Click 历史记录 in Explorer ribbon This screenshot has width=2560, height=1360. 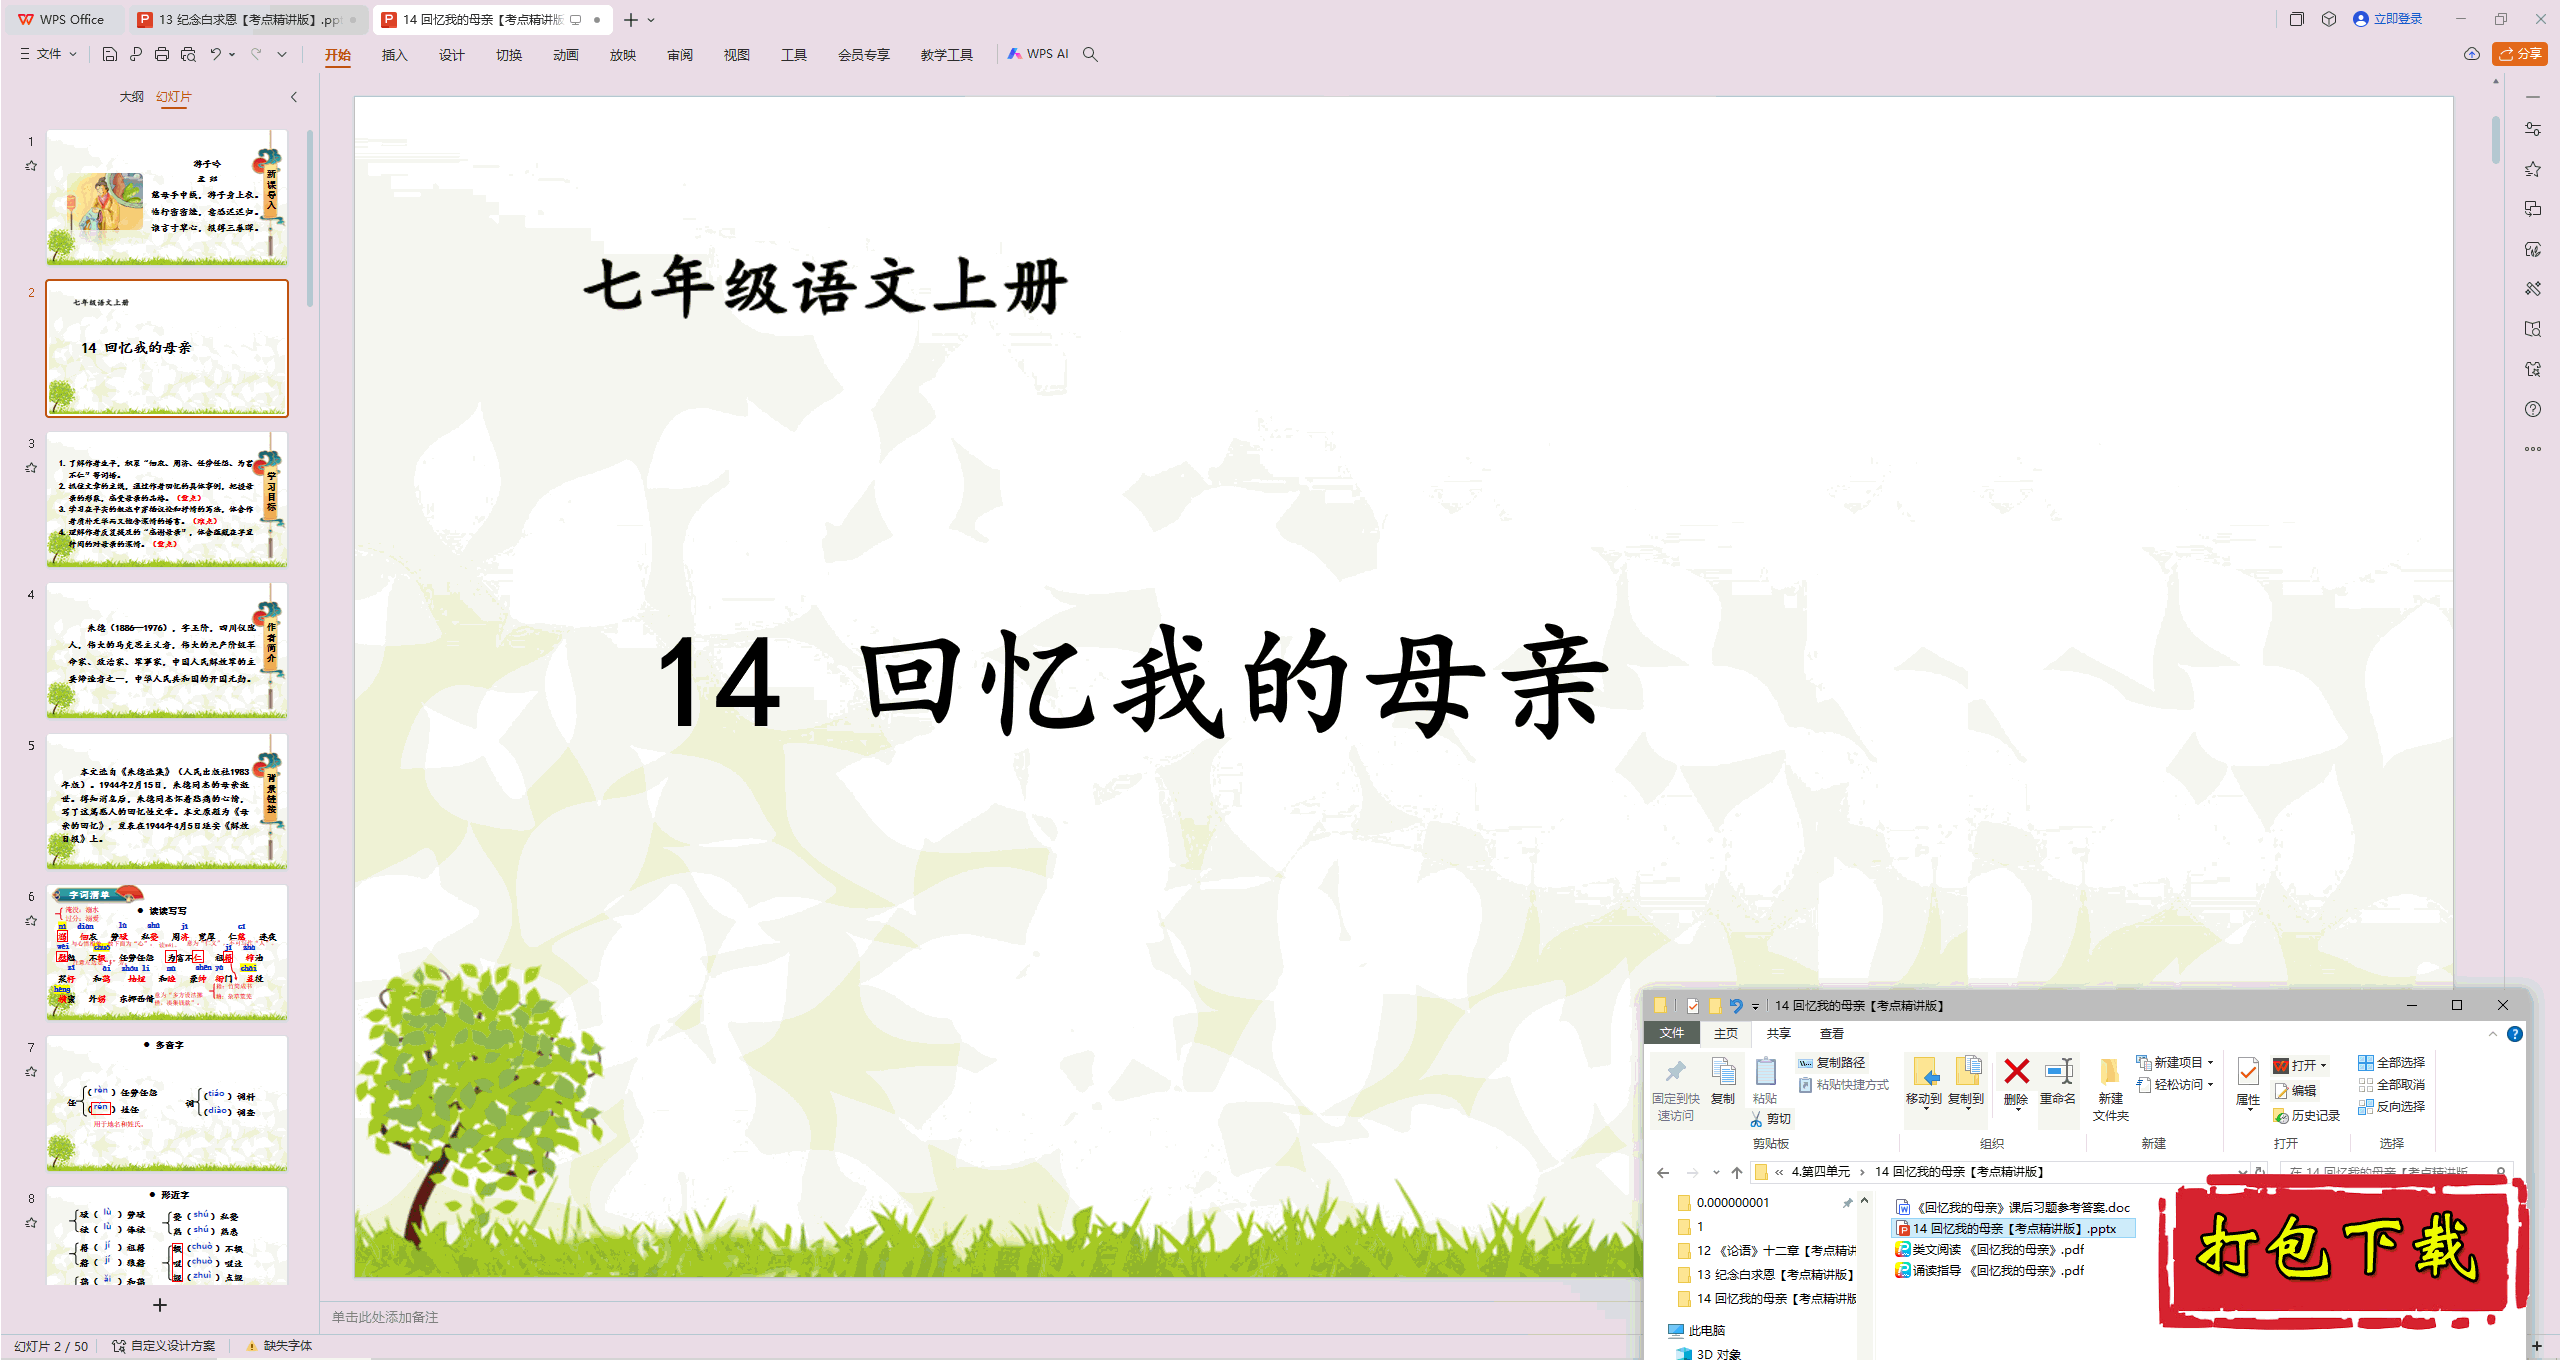2307,1116
